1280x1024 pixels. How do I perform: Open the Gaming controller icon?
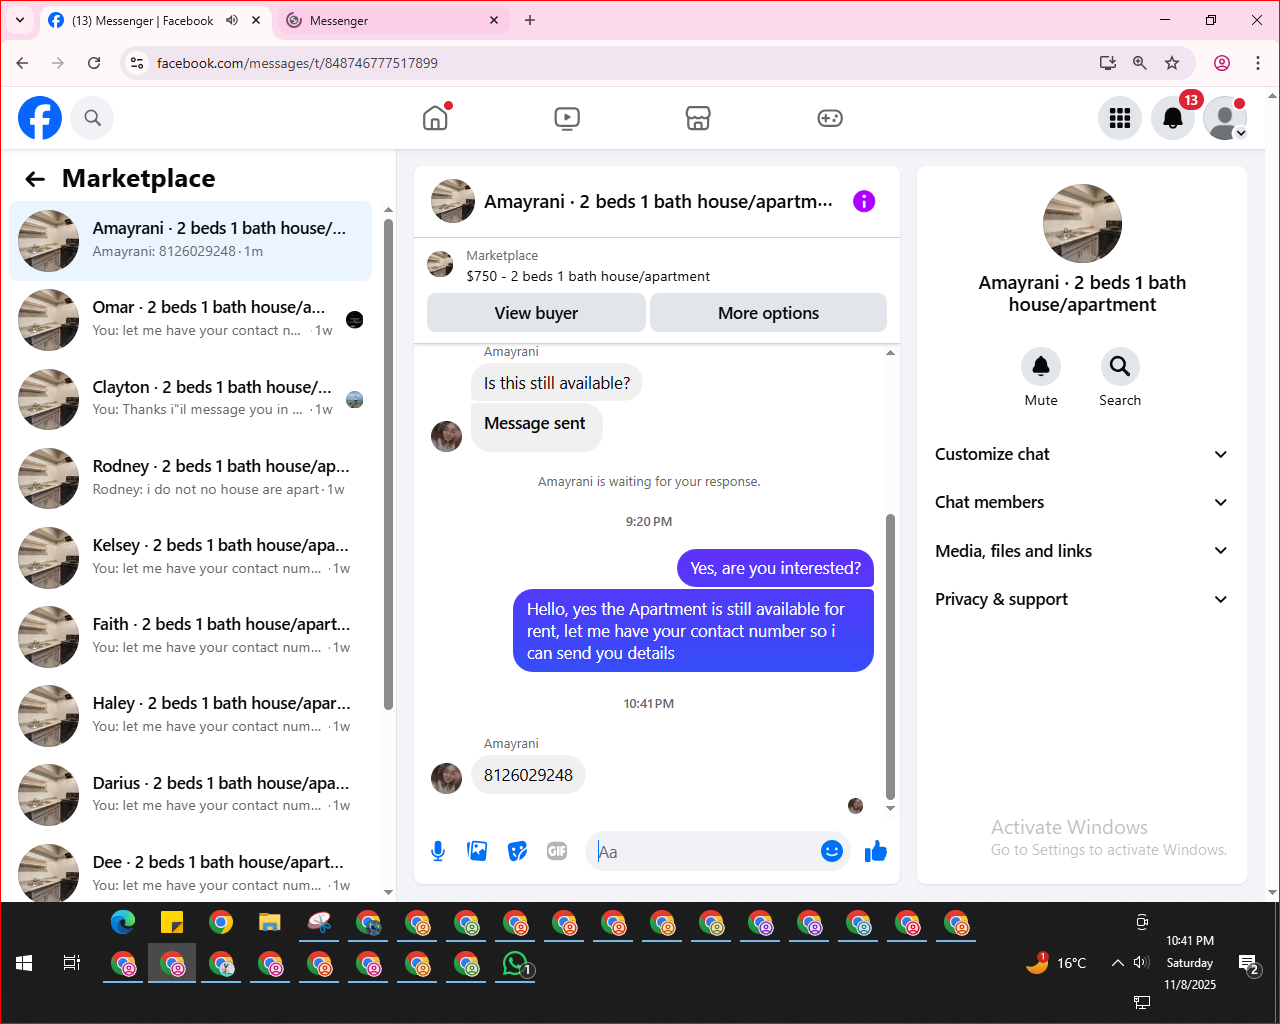pos(830,118)
